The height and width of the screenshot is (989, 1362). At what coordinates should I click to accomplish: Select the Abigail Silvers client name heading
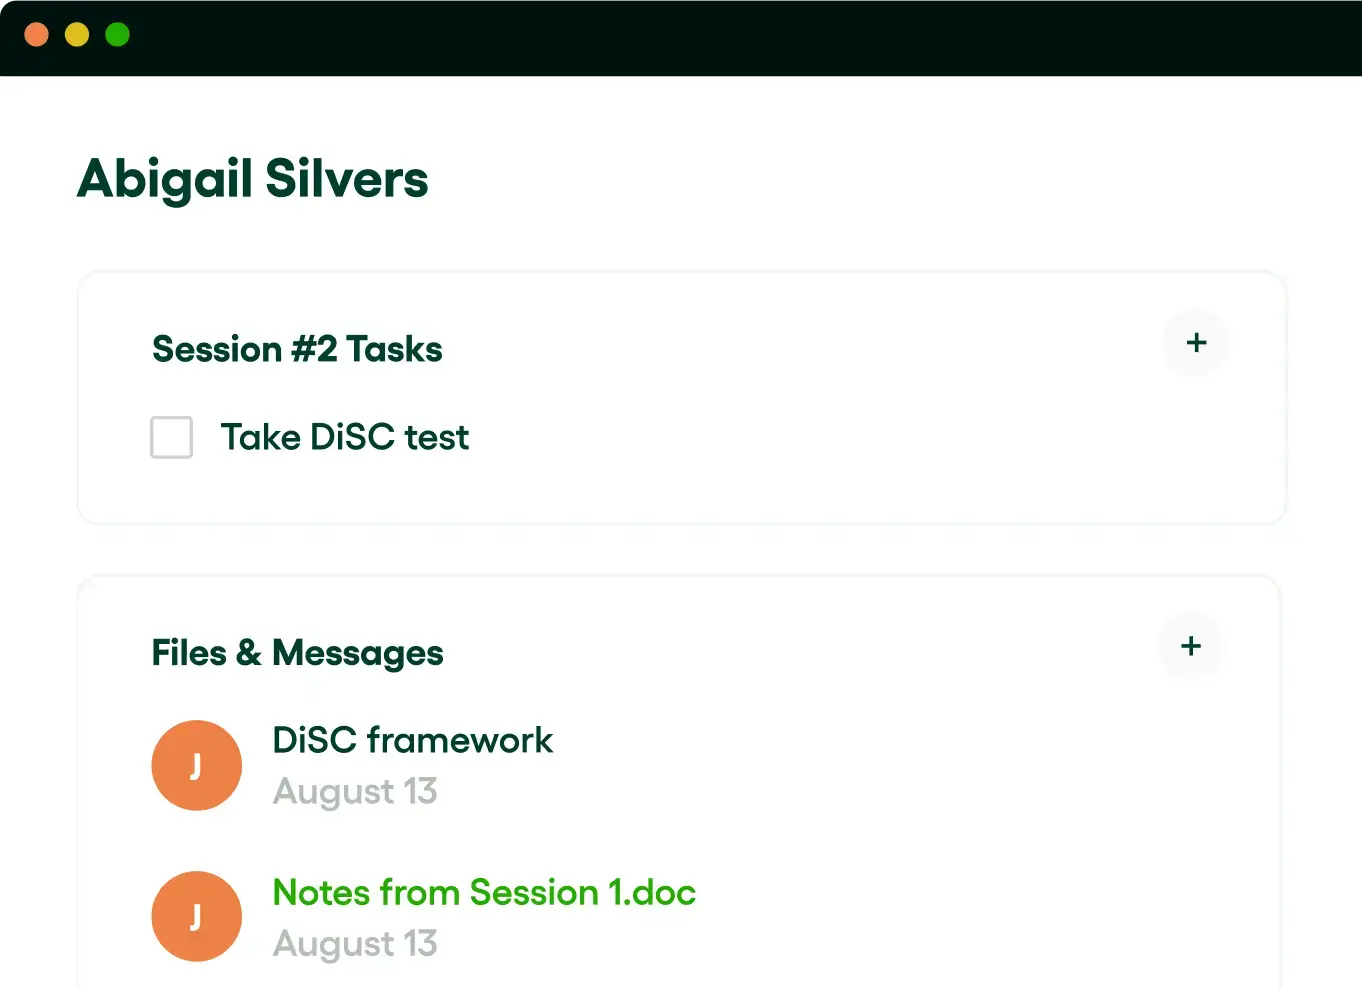(x=253, y=180)
